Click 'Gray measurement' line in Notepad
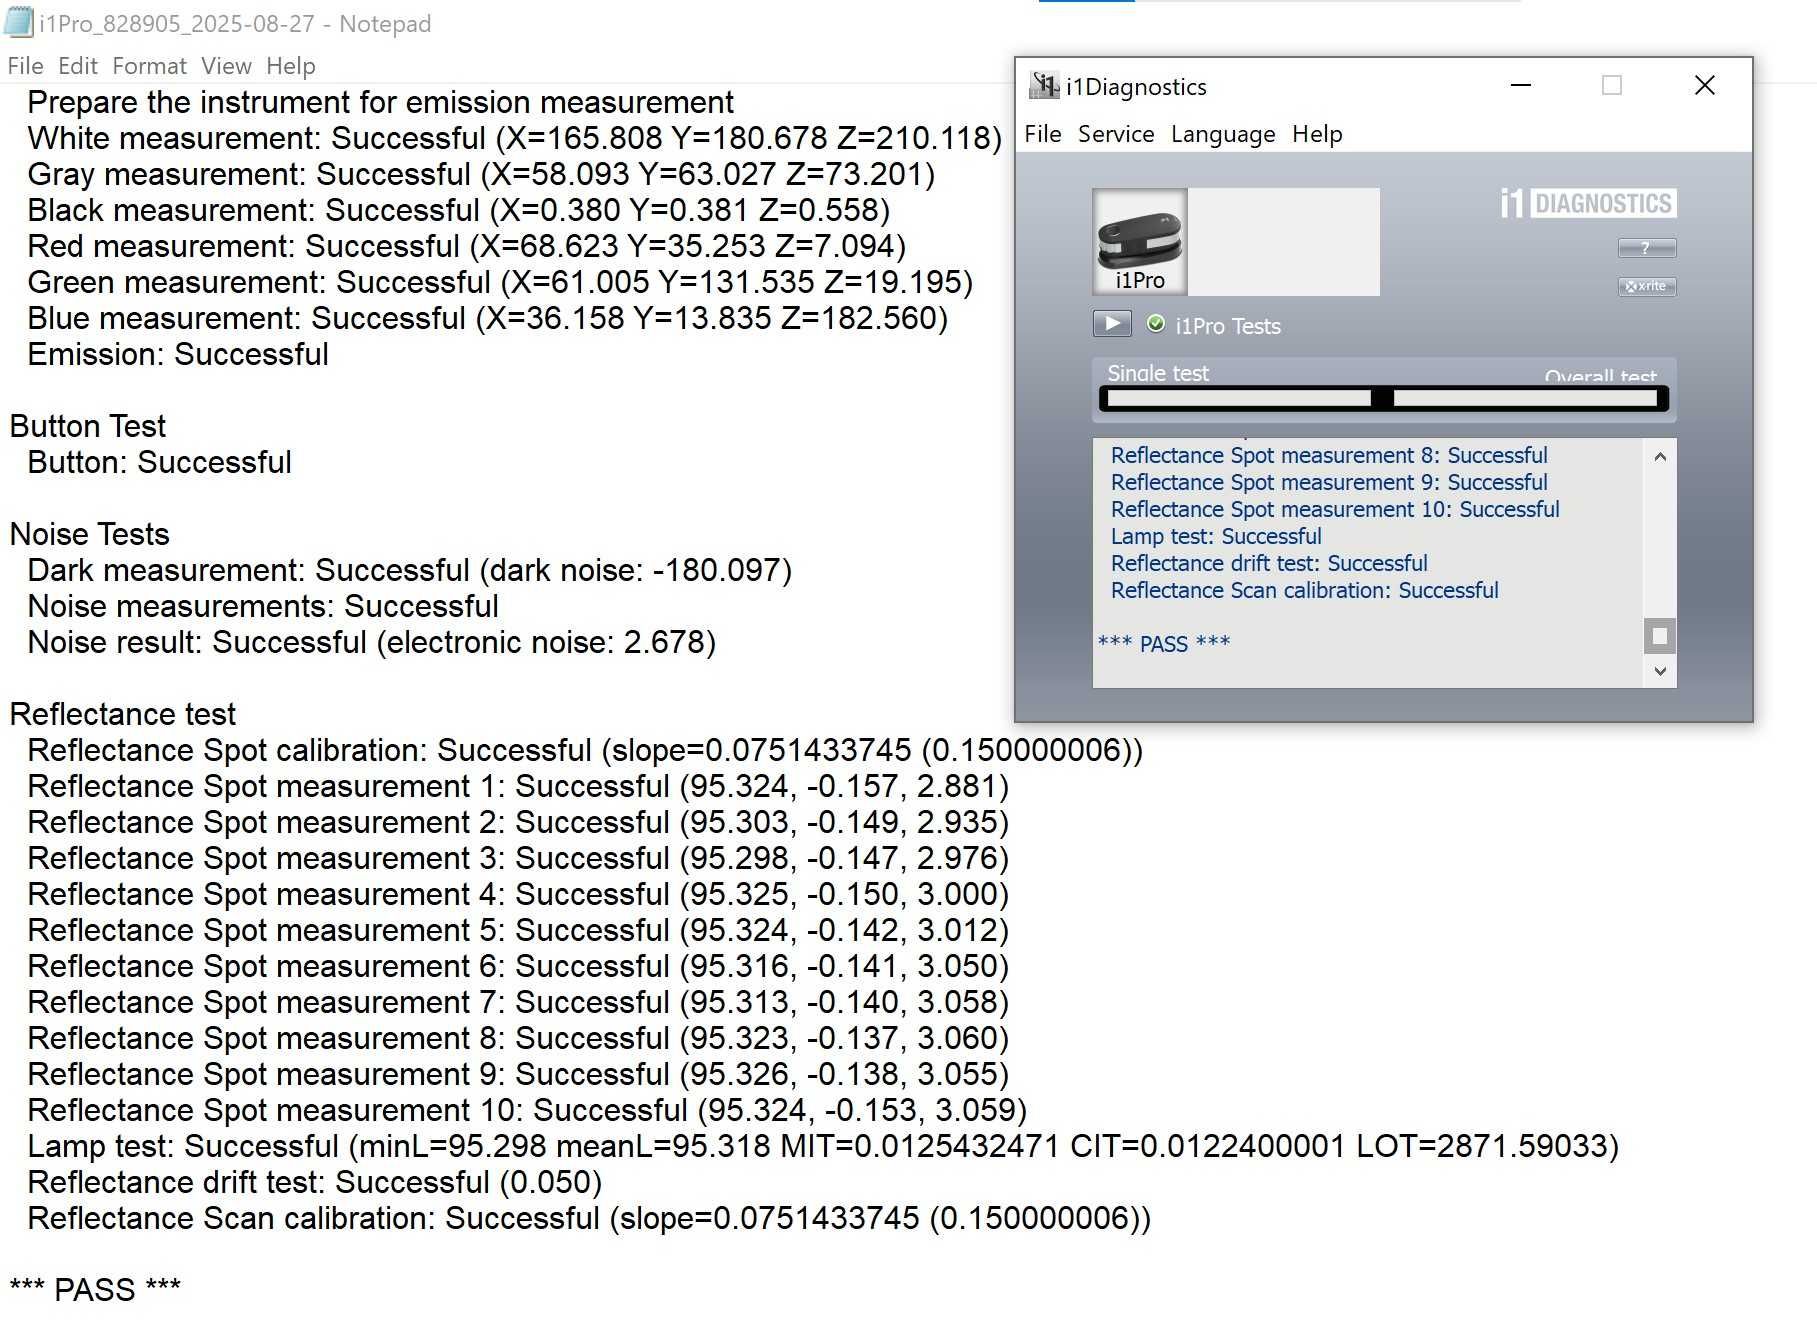1817x1330 pixels. 481,174
